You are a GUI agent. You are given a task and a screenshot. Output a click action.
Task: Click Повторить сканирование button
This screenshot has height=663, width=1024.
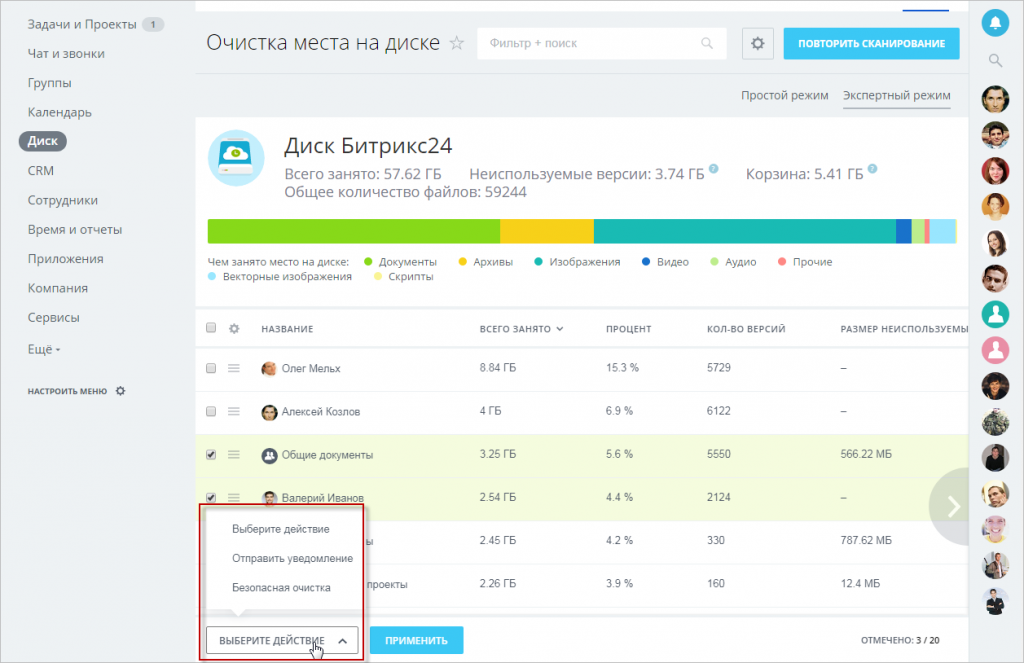pyautogui.click(x=871, y=44)
